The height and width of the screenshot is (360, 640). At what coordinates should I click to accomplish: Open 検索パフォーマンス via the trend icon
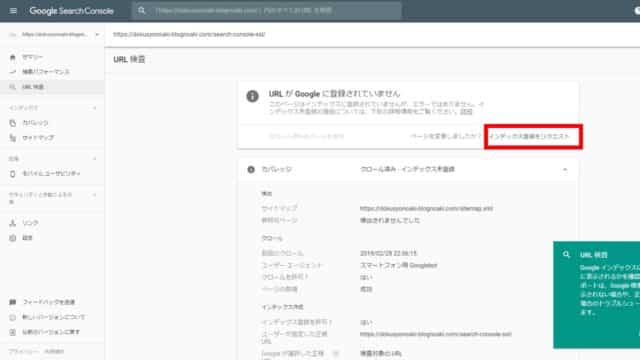click(x=13, y=72)
